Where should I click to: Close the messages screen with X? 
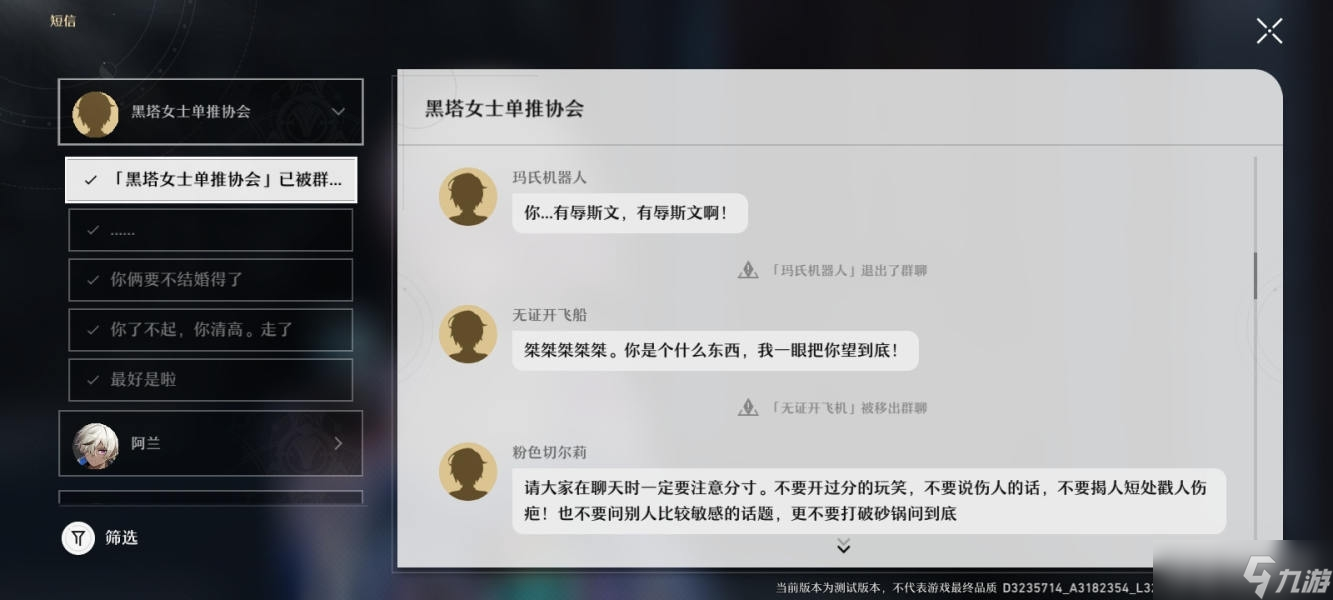(x=1269, y=31)
